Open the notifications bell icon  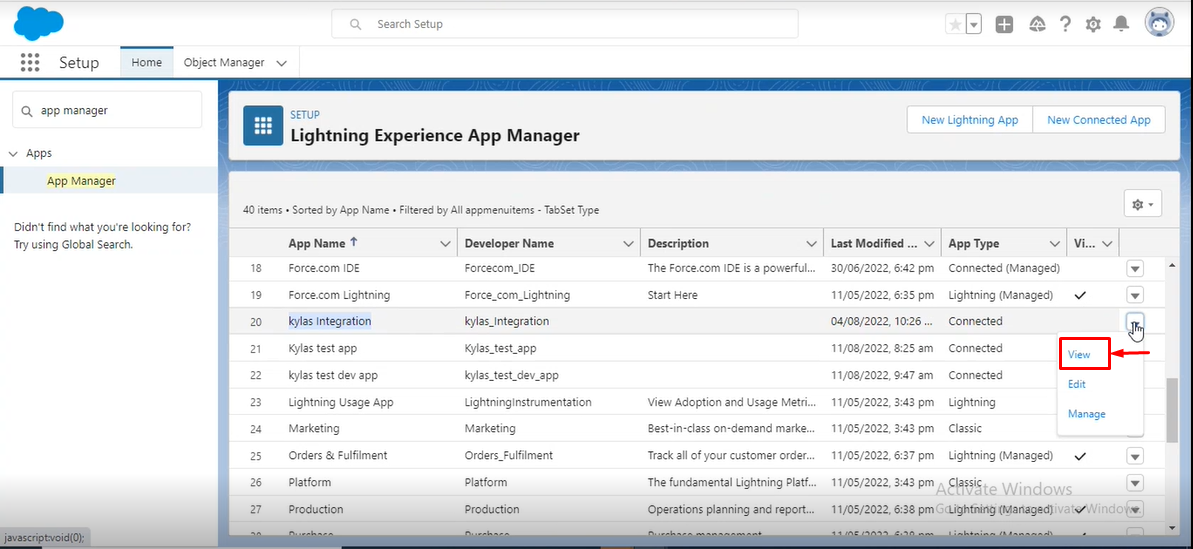point(1121,24)
